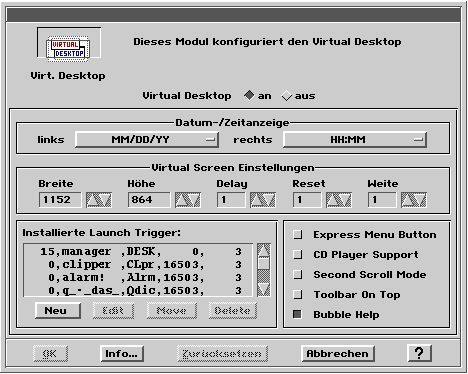Viewport: 468px width, 374px height.
Task: Click the dark window title bar
Action: pos(234,15)
